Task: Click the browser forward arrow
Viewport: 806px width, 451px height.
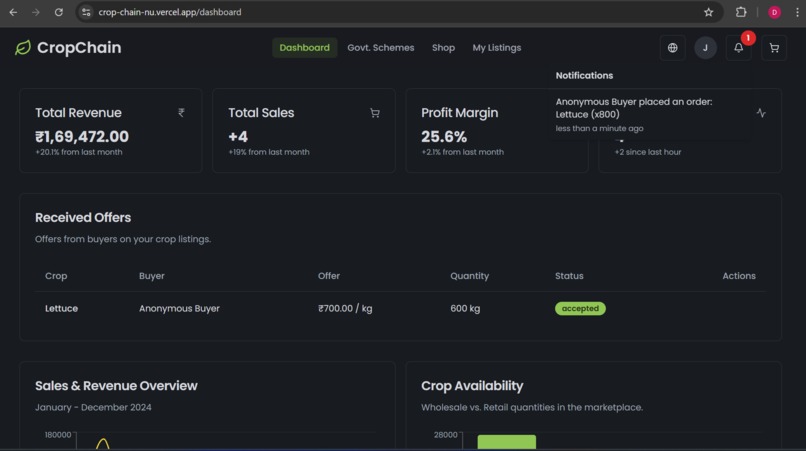Action: tap(35, 12)
